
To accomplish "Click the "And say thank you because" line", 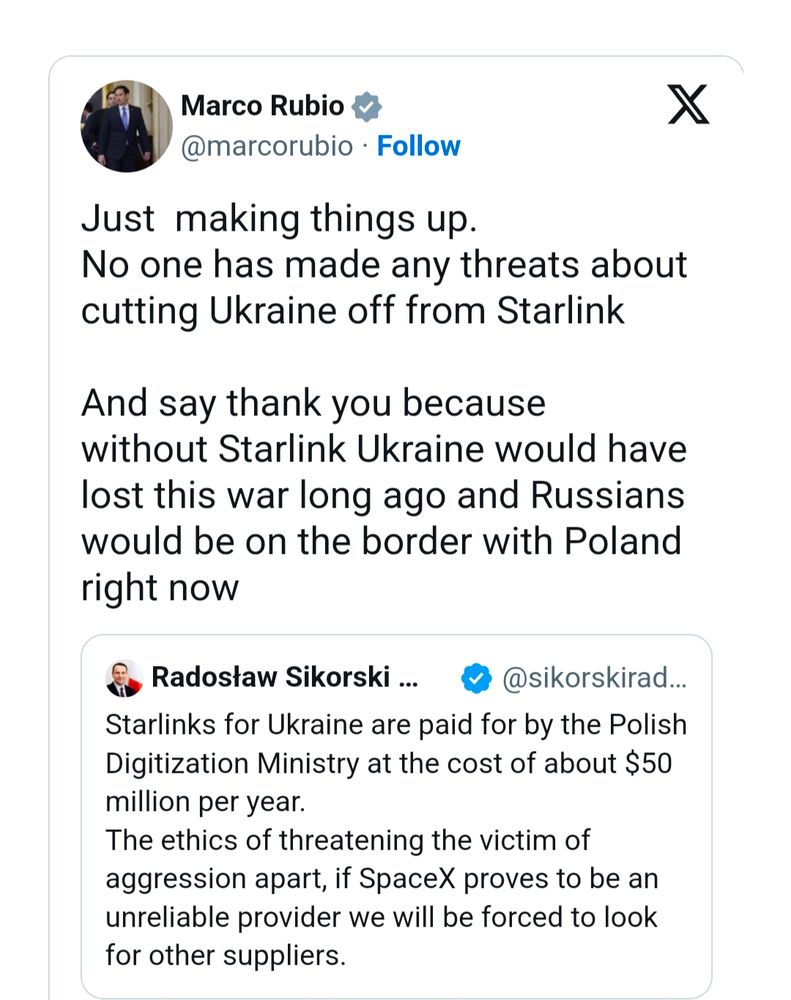I will (x=313, y=403).
